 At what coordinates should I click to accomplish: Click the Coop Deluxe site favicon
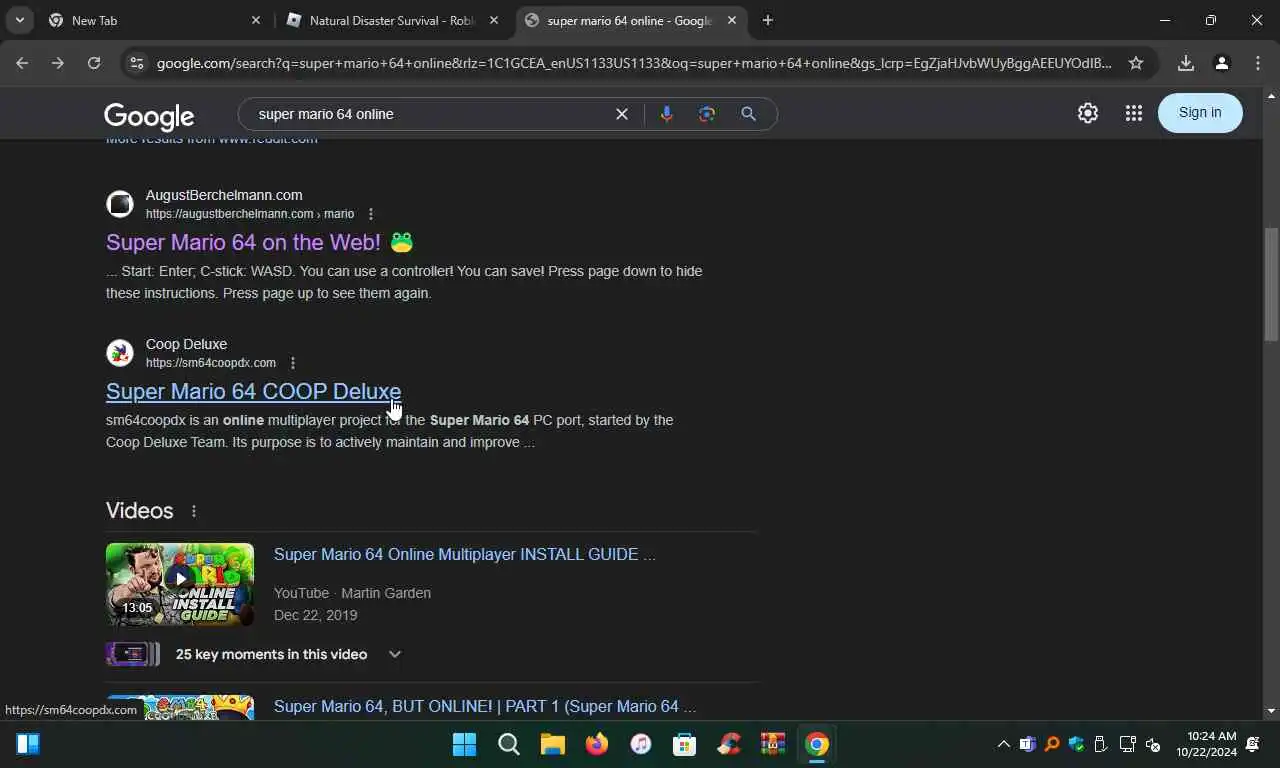click(x=120, y=353)
